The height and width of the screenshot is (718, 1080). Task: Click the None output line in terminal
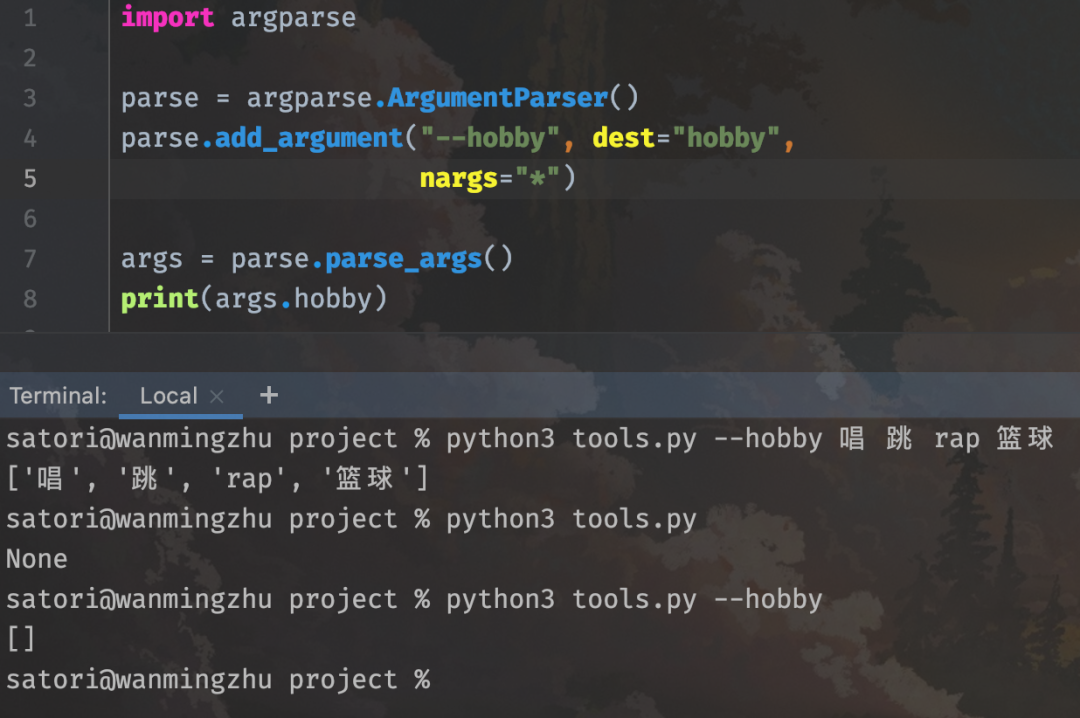pos(37,558)
